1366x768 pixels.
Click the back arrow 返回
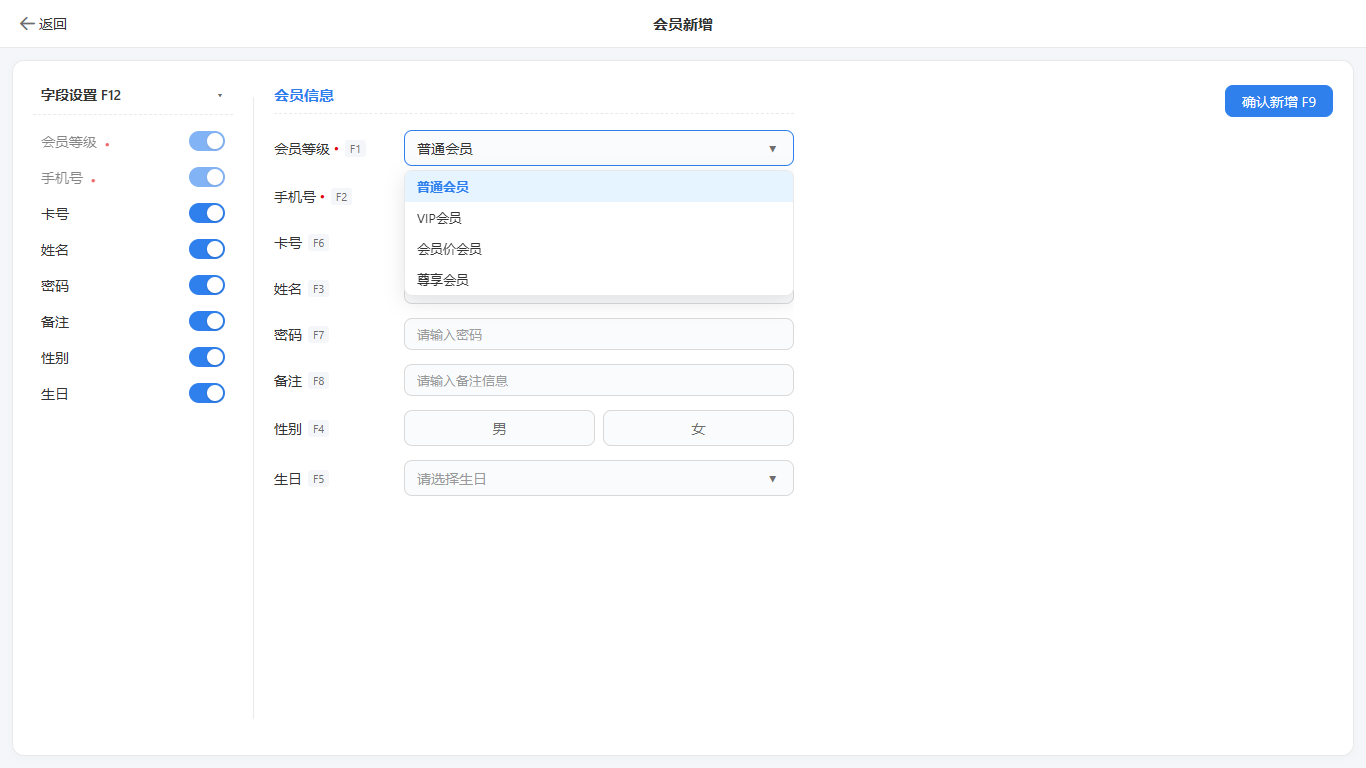tap(43, 24)
